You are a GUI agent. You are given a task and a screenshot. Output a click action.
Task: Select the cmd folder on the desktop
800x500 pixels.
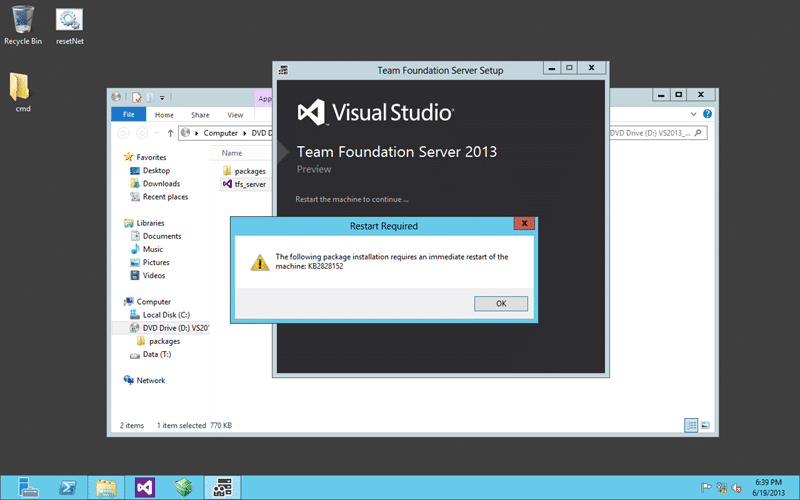21,92
